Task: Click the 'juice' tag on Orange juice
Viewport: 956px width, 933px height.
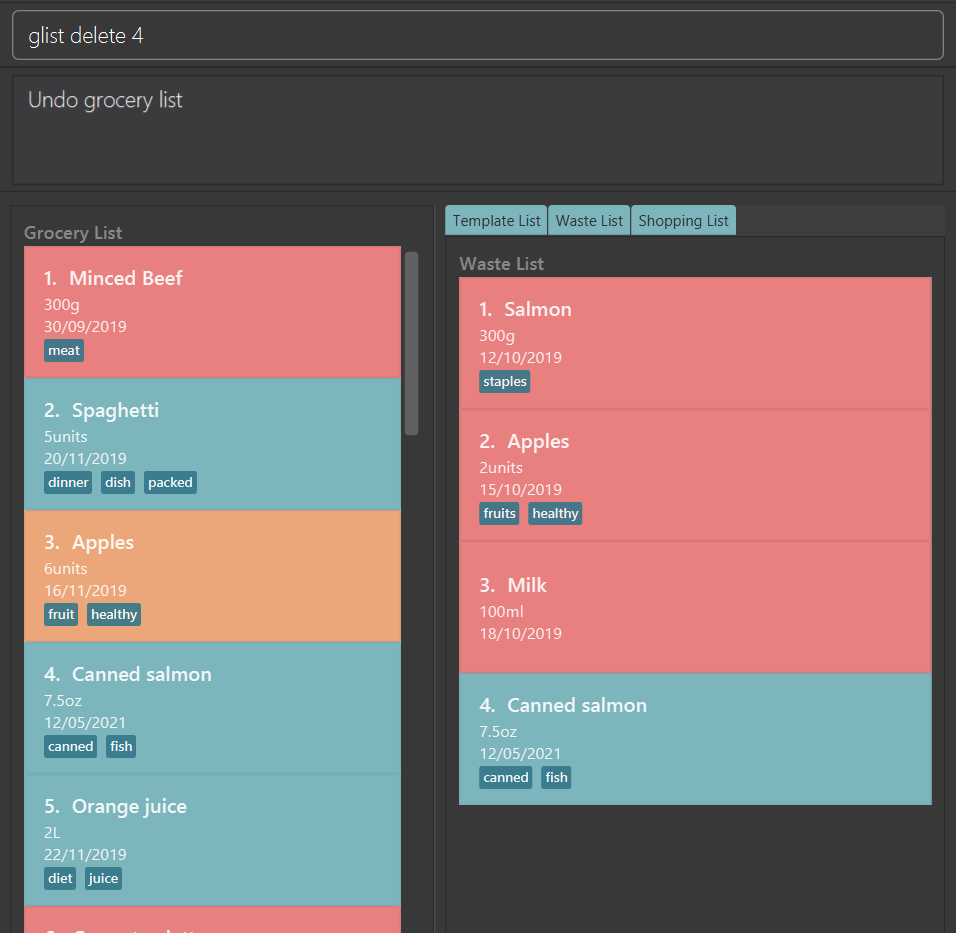Action: tap(103, 879)
